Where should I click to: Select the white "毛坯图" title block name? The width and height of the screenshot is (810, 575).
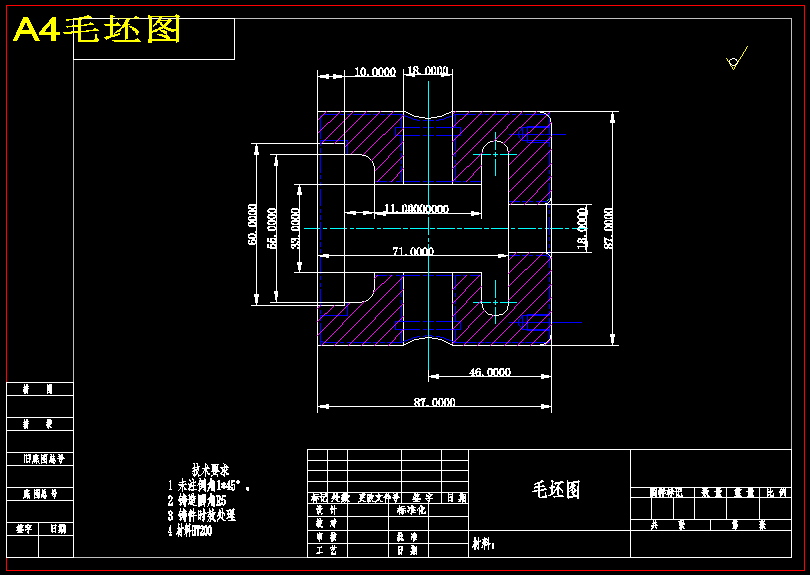[x=556, y=489]
